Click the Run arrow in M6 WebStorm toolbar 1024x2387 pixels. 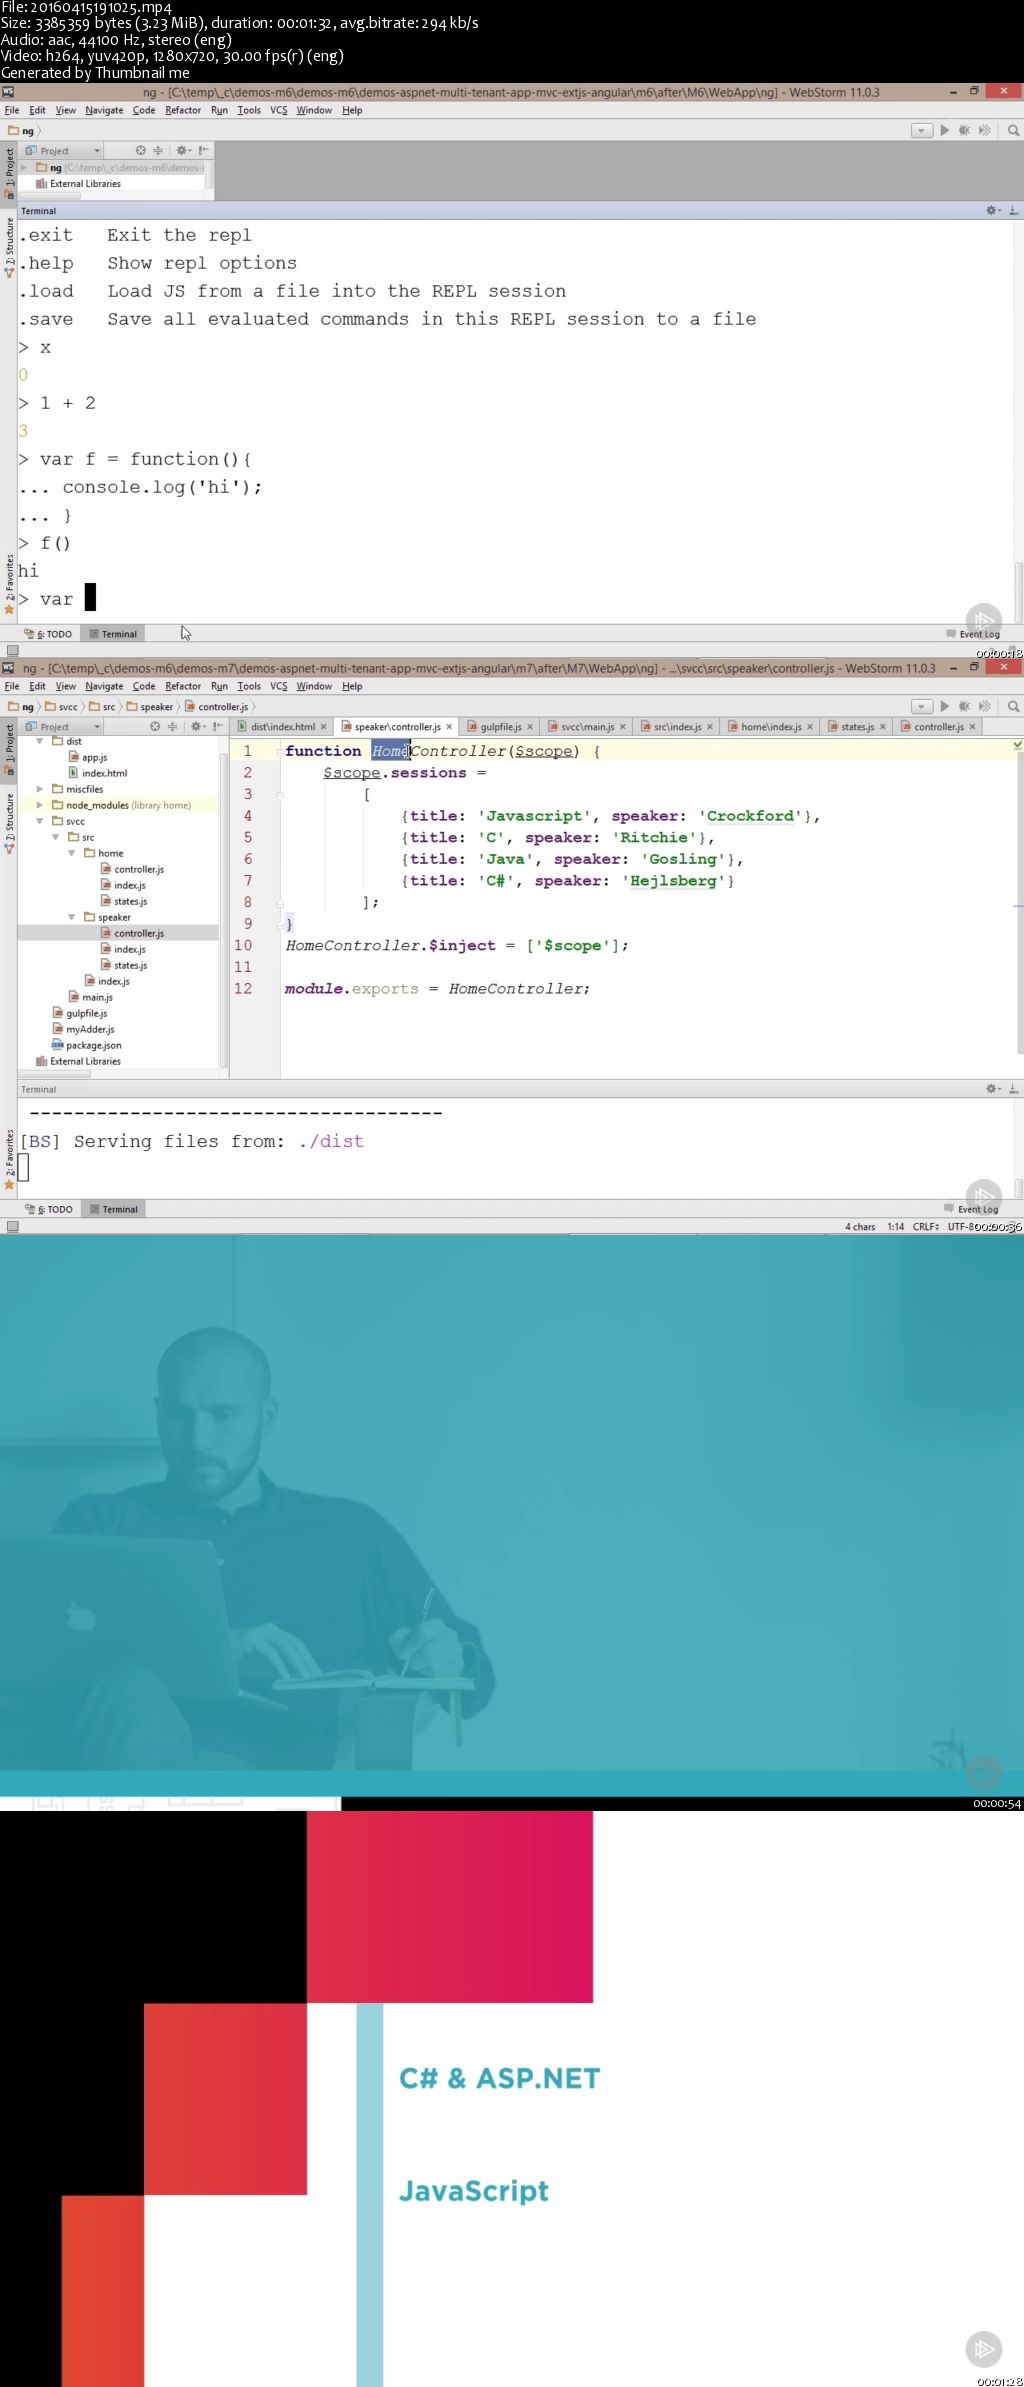[945, 131]
